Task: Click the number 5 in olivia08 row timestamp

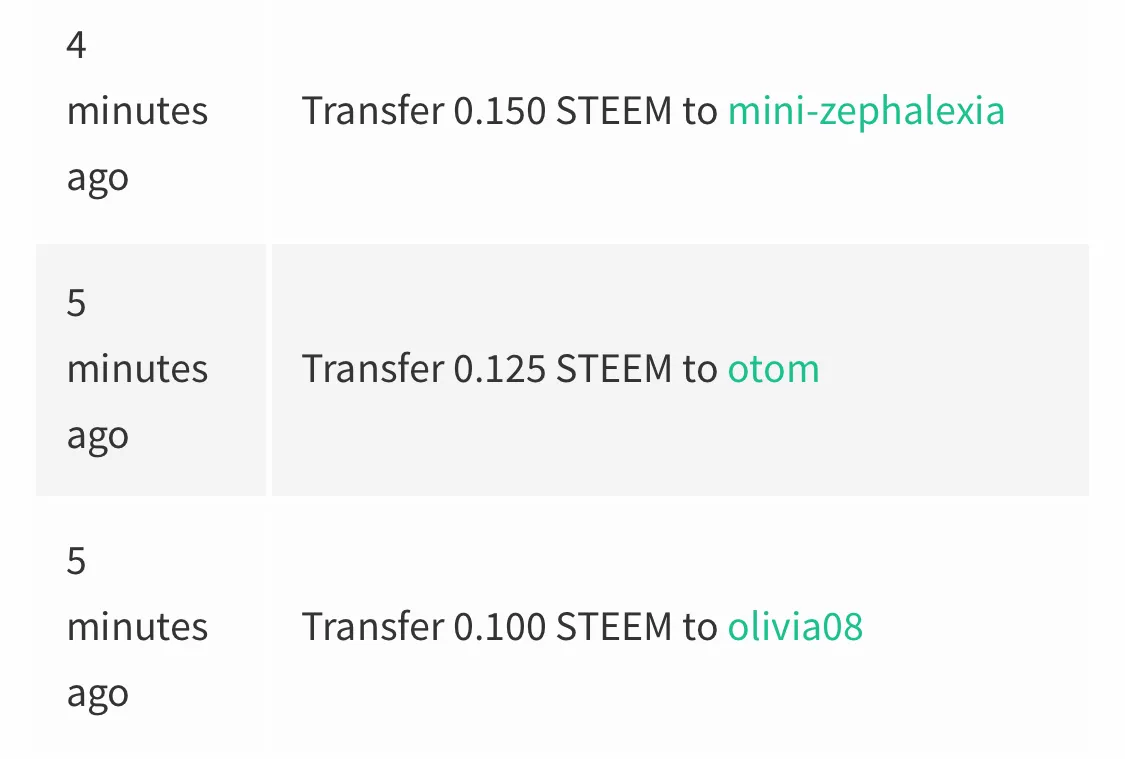Action: 76,560
